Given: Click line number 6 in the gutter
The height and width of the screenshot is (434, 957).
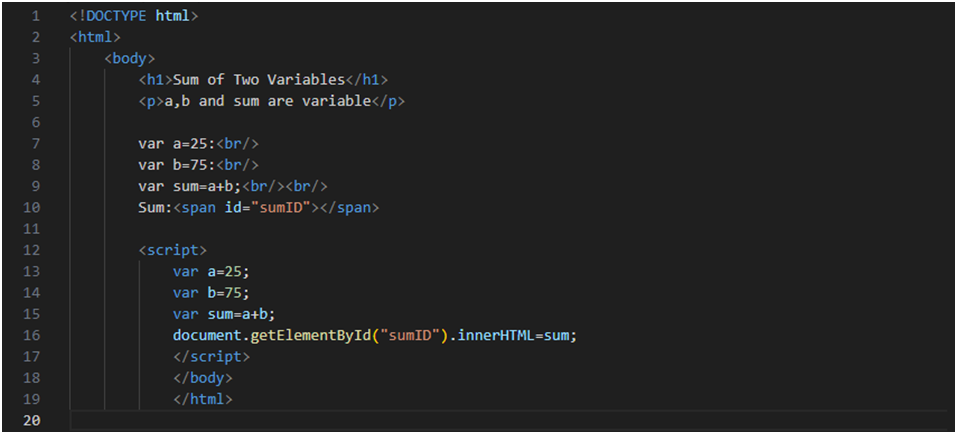Looking at the screenshot, I should point(35,122).
